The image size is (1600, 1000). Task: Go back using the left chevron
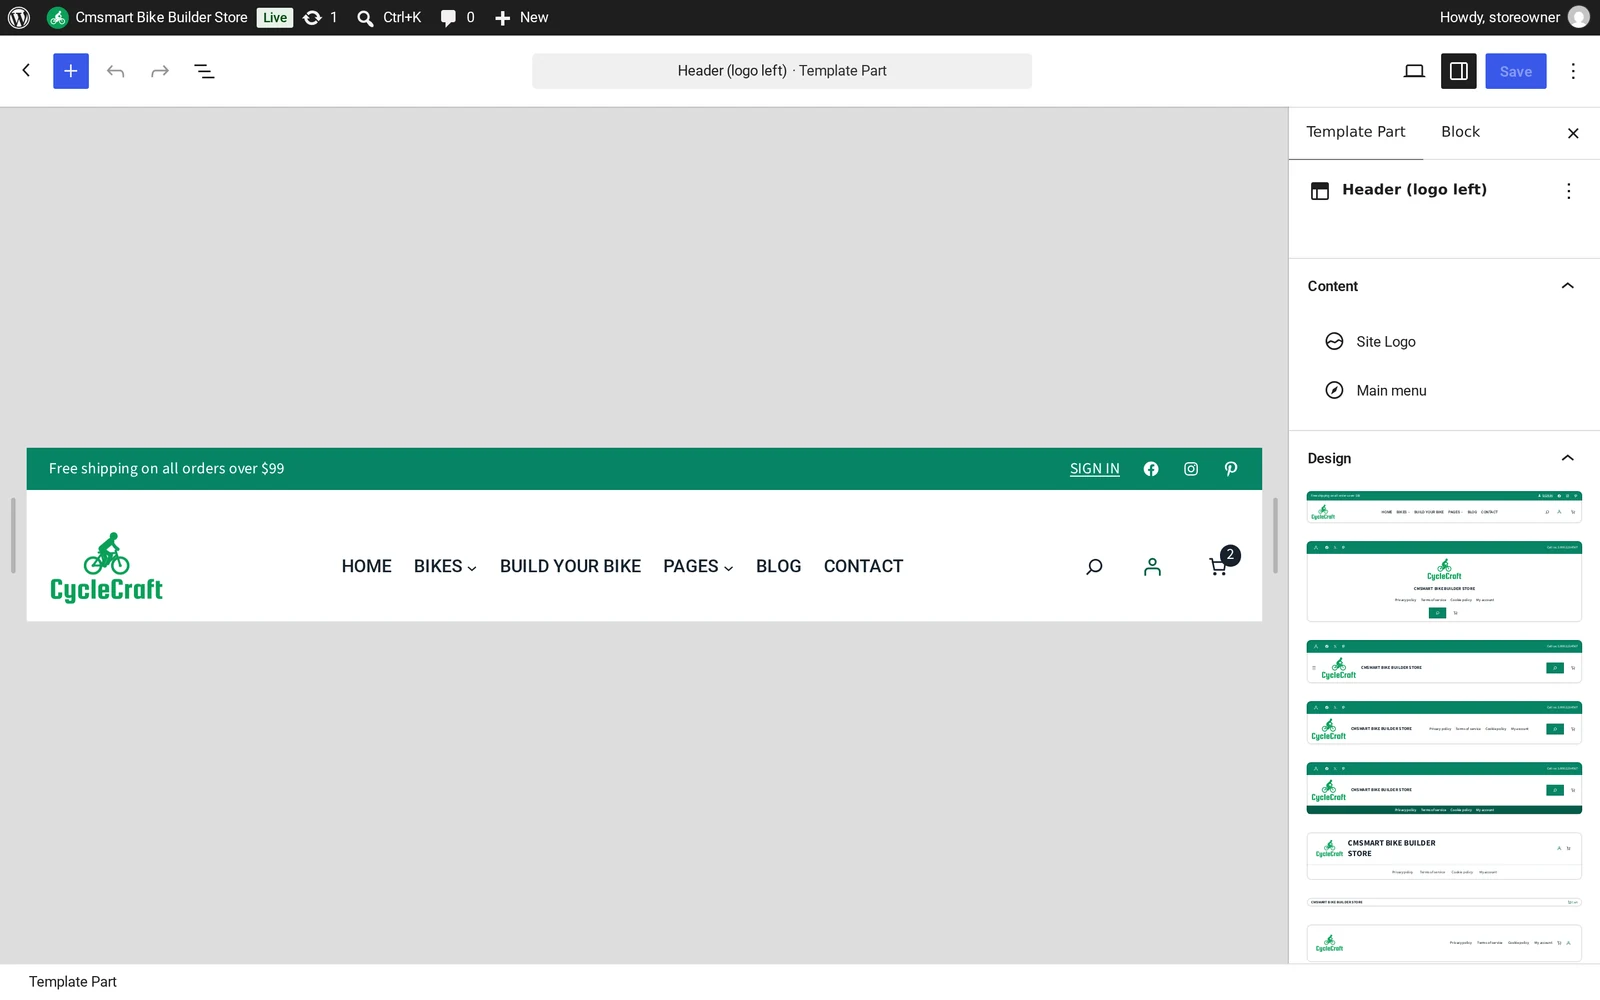point(26,70)
